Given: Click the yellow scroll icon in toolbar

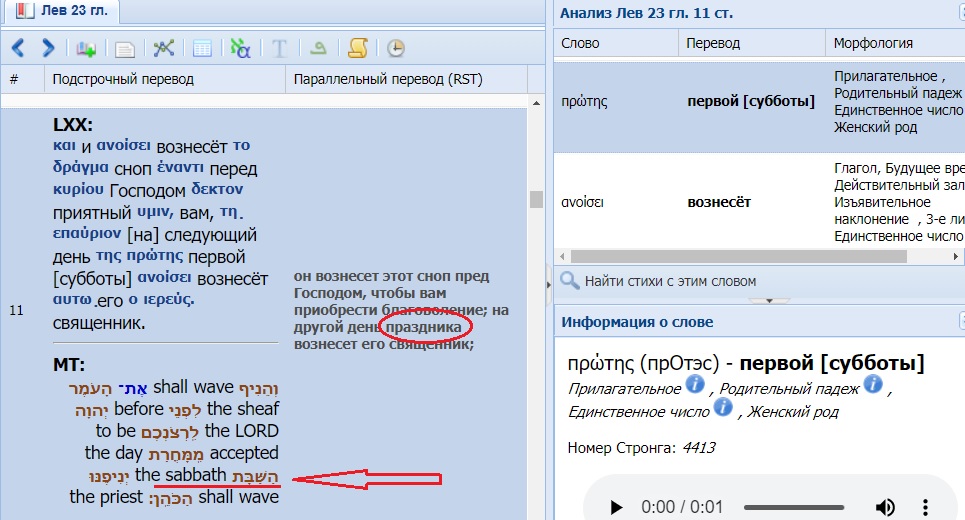Looking at the screenshot, I should tap(357, 47).
